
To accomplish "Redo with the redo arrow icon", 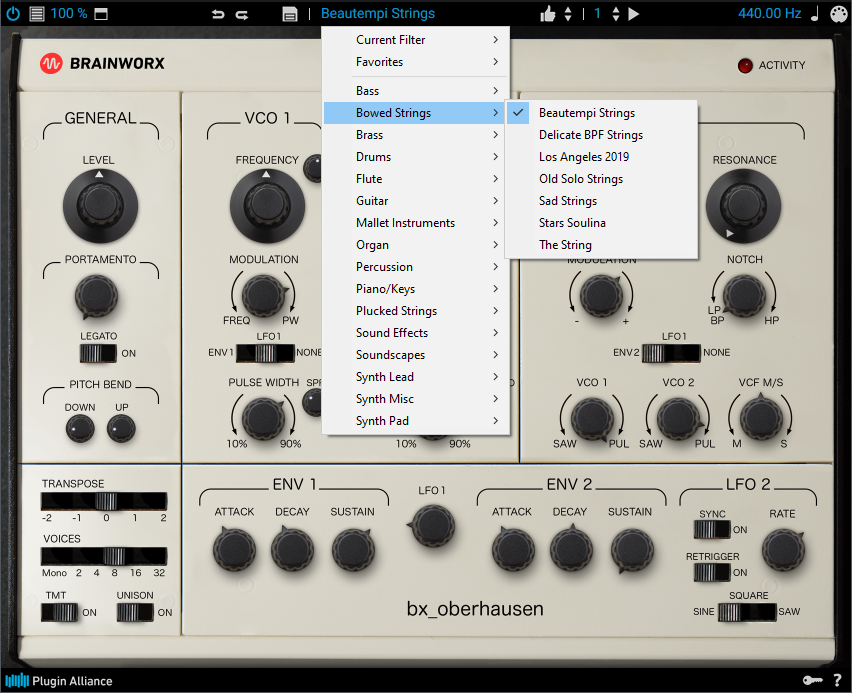I will coord(242,14).
